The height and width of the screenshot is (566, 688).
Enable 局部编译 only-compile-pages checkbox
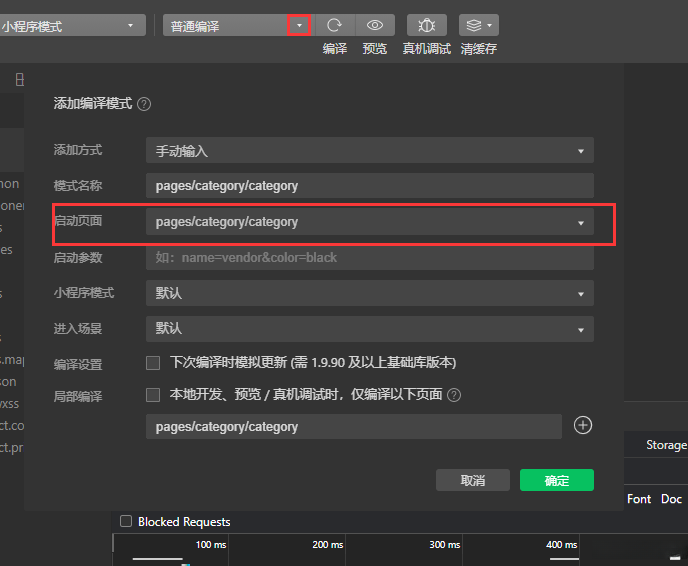point(153,395)
